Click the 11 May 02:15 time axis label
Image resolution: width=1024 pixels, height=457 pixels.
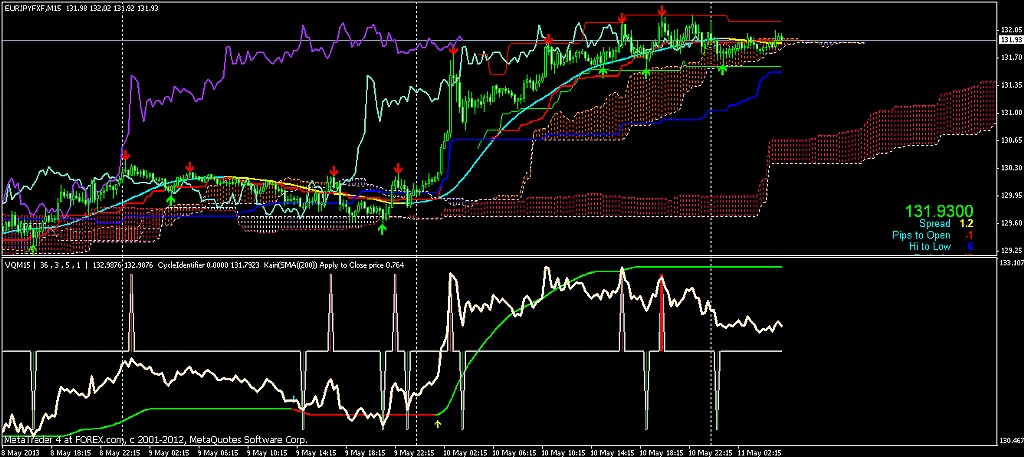758,452
